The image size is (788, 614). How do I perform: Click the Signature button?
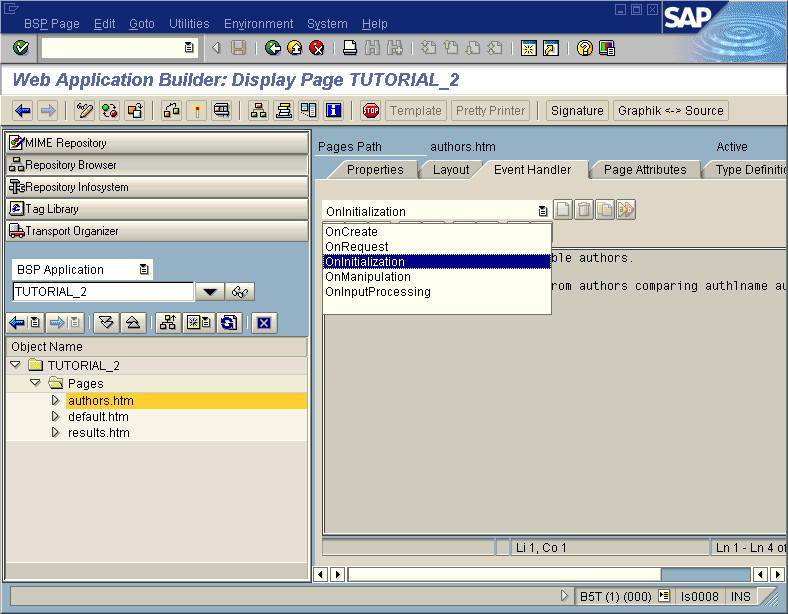tap(577, 111)
